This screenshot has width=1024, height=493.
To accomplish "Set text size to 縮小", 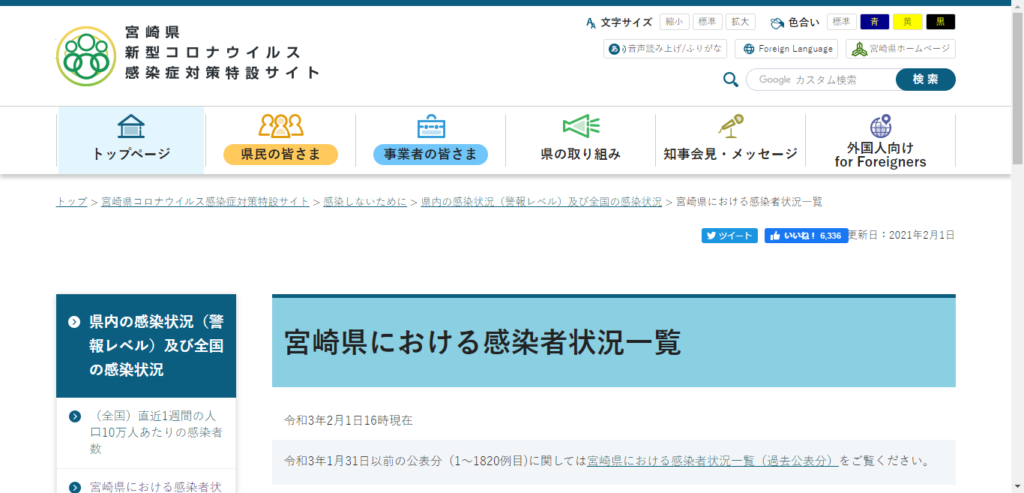I will [x=673, y=22].
